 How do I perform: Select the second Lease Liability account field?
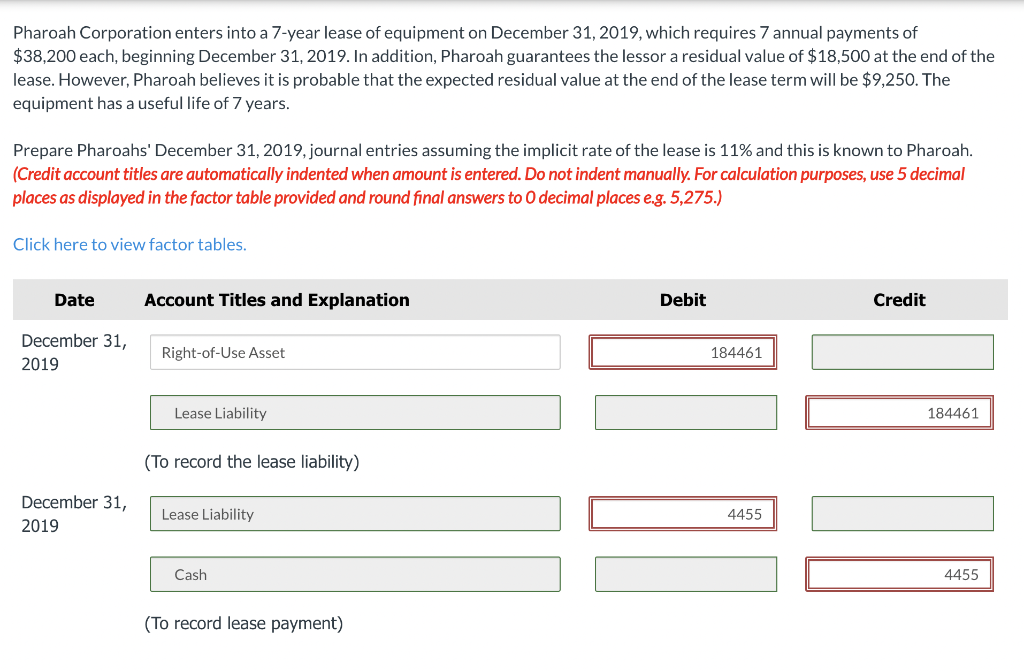tap(355, 514)
